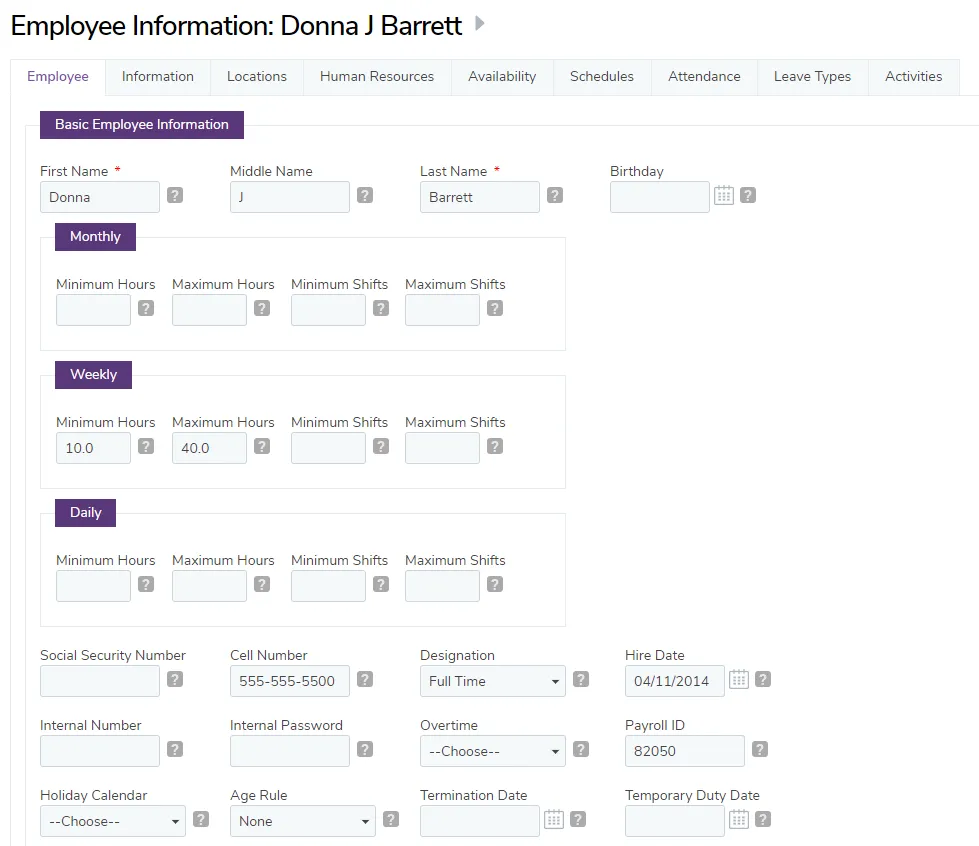Focus the Hire Date field 04/11/2014

pos(675,681)
